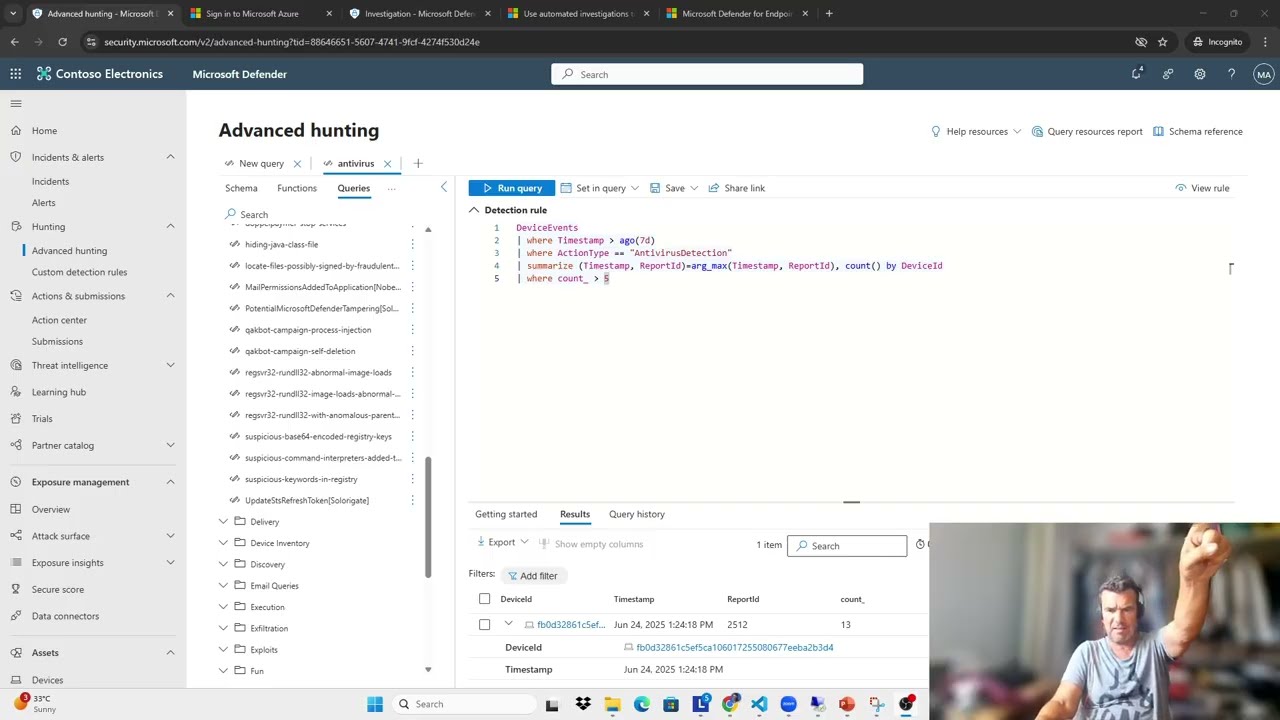Open the Getting started tab
Image resolution: width=1280 pixels, height=720 pixels.
pyautogui.click(x=506, y=514)
